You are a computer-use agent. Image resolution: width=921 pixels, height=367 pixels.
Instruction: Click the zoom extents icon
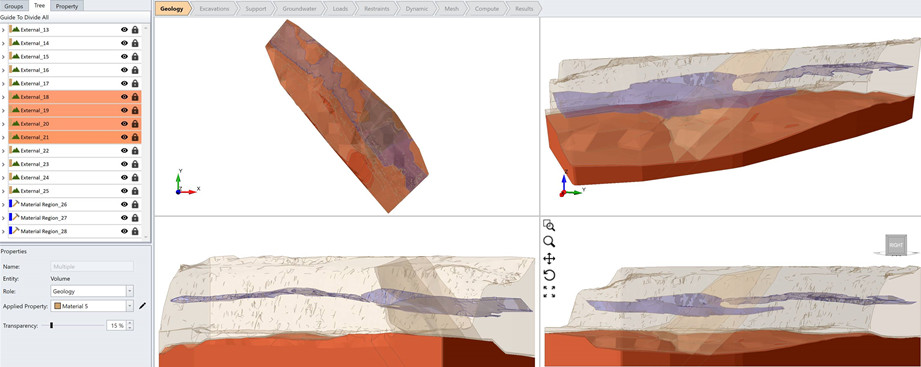[549, 292]
